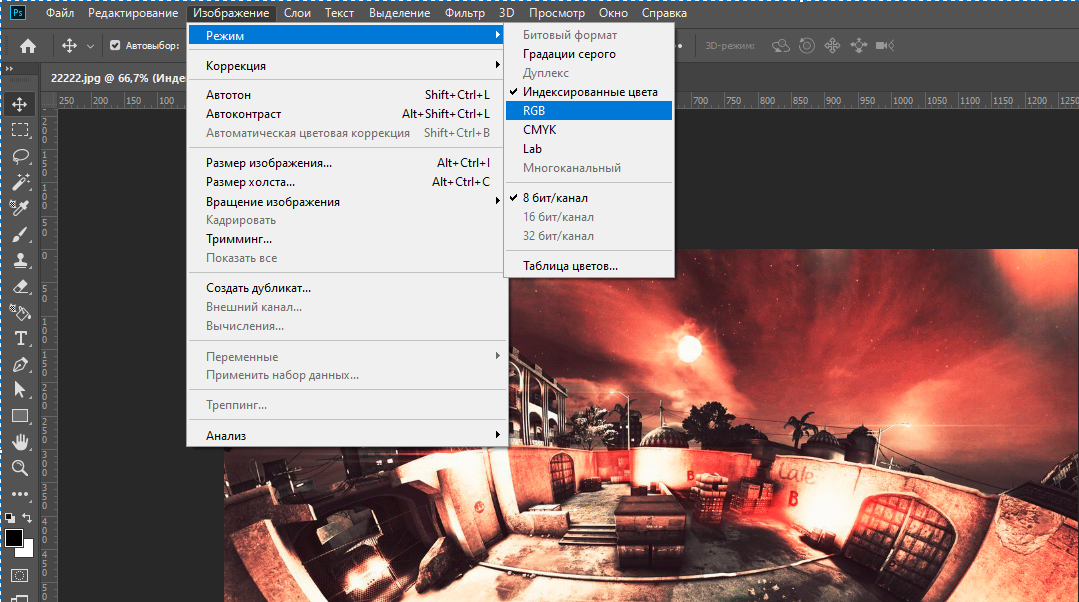
Task: Expand the Анализ submenu
Action: click(x=348, y=436)
